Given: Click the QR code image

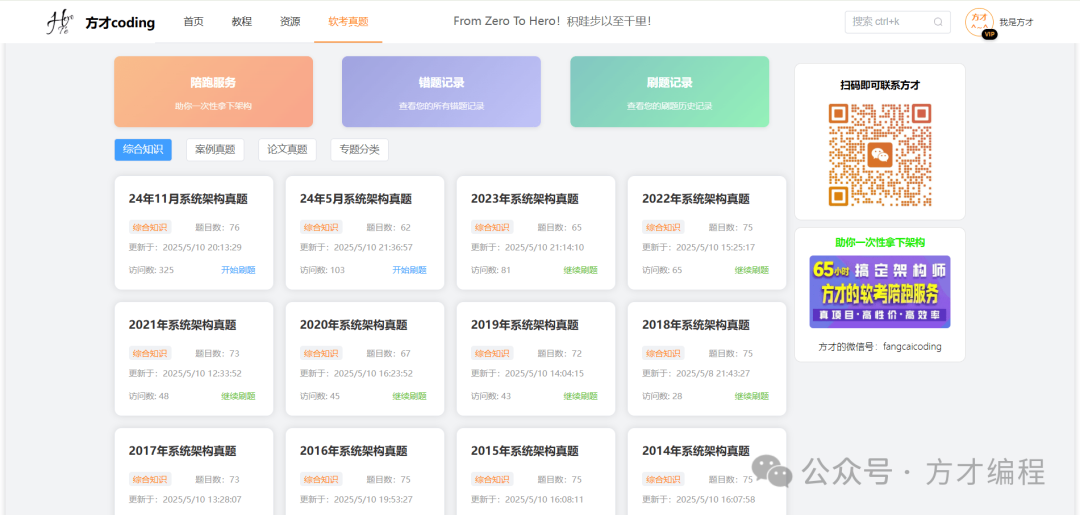Looking at the screenshot, I should click(880, 155).
